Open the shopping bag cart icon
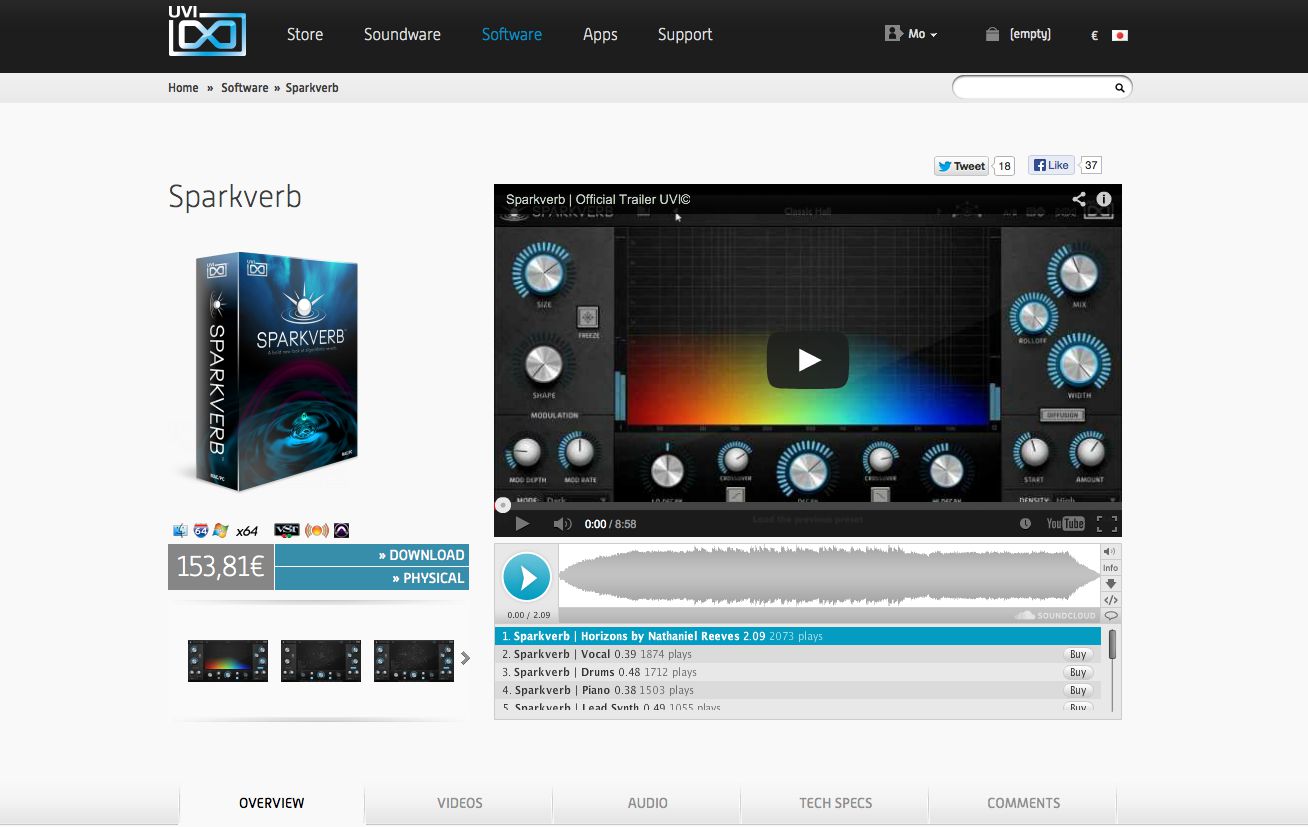 tap(992, 34)
